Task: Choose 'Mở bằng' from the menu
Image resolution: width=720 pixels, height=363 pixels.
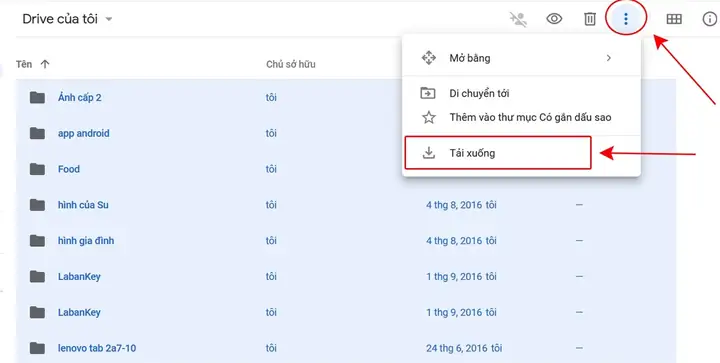Action: 521,58
